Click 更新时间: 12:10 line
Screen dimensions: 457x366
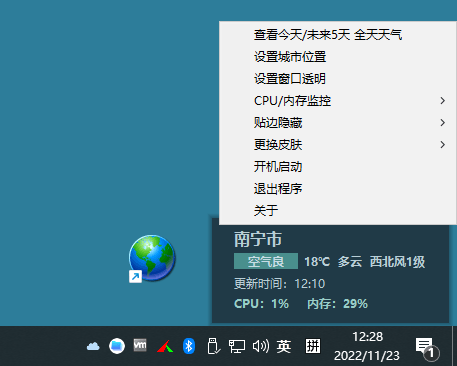[279, 284]
